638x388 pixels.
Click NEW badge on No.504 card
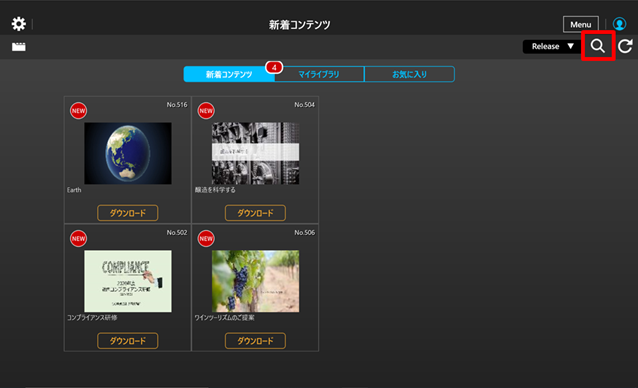[x=206, y=111]
